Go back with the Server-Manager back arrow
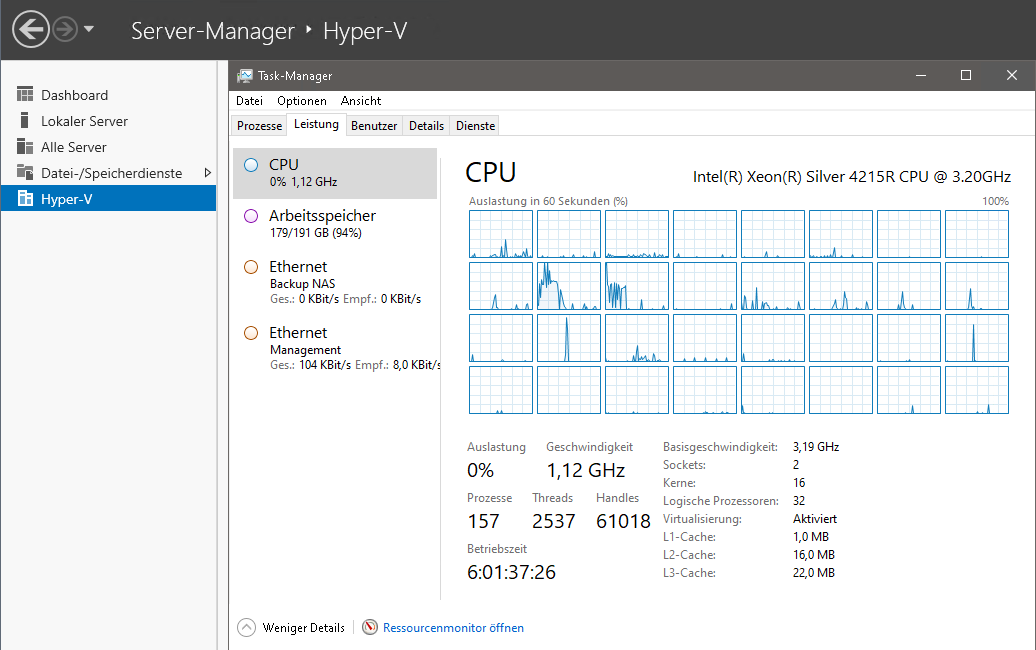The width and height of the screenshot is (1036, 650). (31, 30)
